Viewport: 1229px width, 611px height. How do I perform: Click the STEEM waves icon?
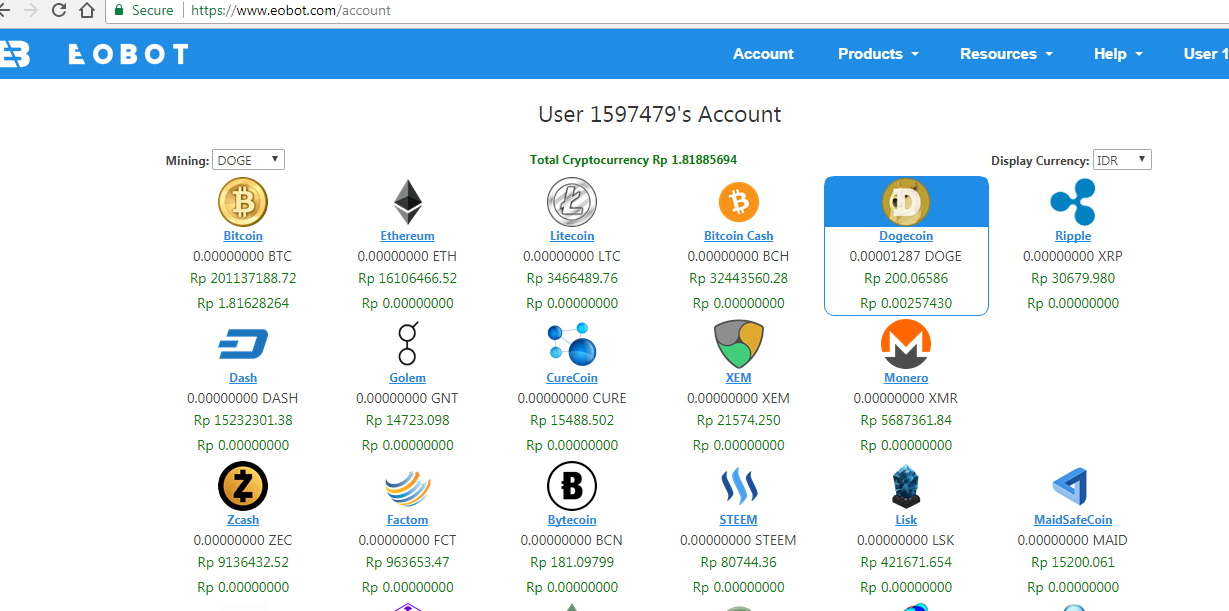coord(739,487)
